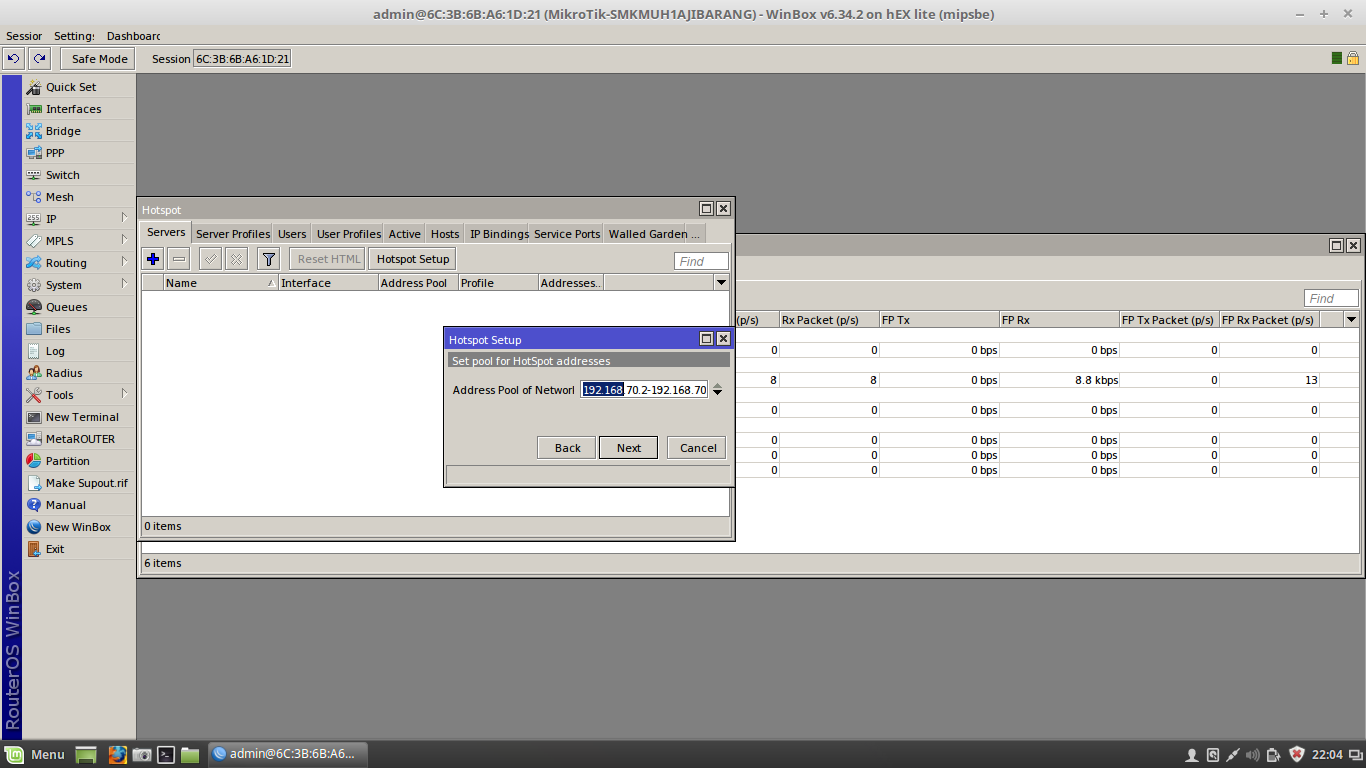This screenshot has width=1366, height=768.
Task: Sort Hotspot table by Interface column
Action: click(328, 283)
